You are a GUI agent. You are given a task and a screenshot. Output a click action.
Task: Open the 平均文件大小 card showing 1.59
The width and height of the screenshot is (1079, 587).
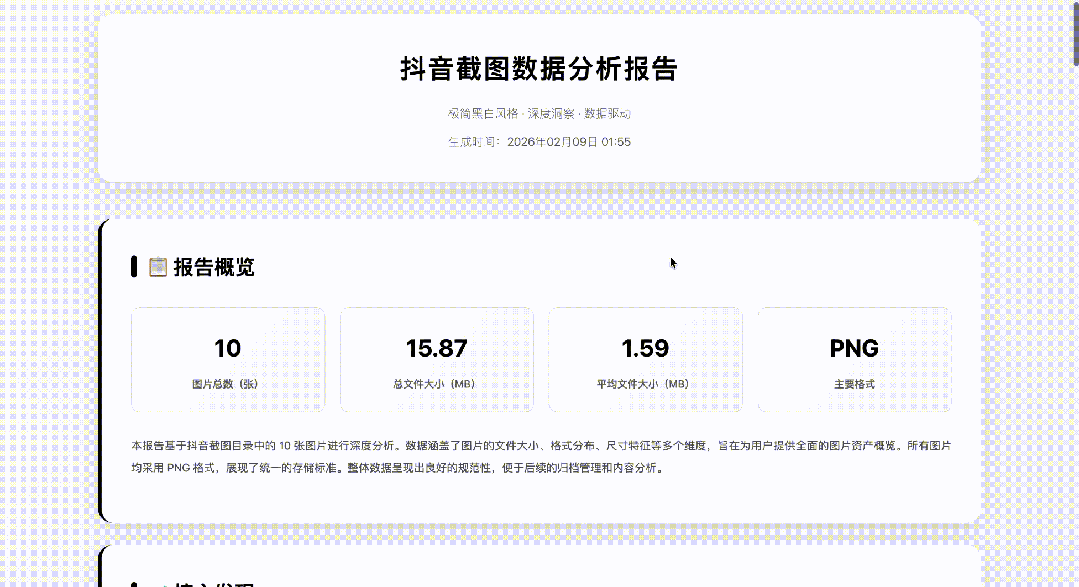(645, 360)
